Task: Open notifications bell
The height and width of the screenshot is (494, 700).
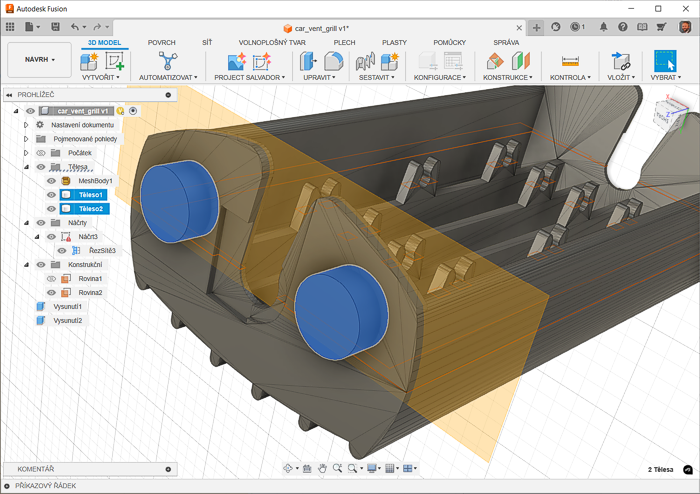Action: [x=604, y=27]
